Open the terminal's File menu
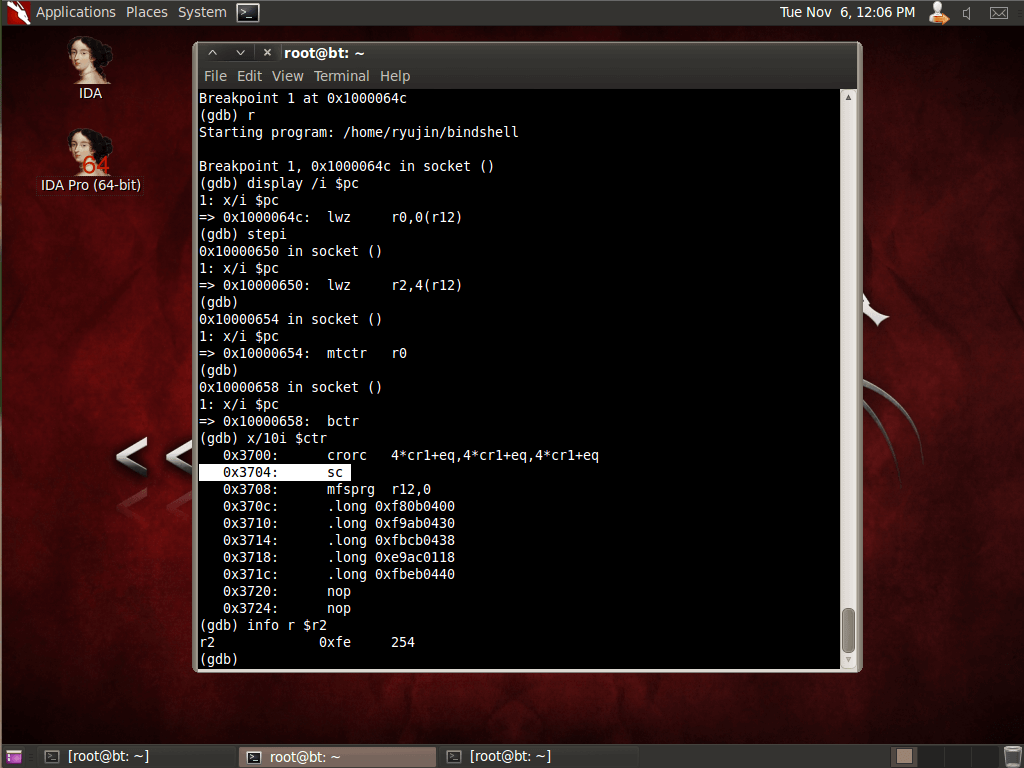Screen dimensions: 1024x768 tap(215, 76)
